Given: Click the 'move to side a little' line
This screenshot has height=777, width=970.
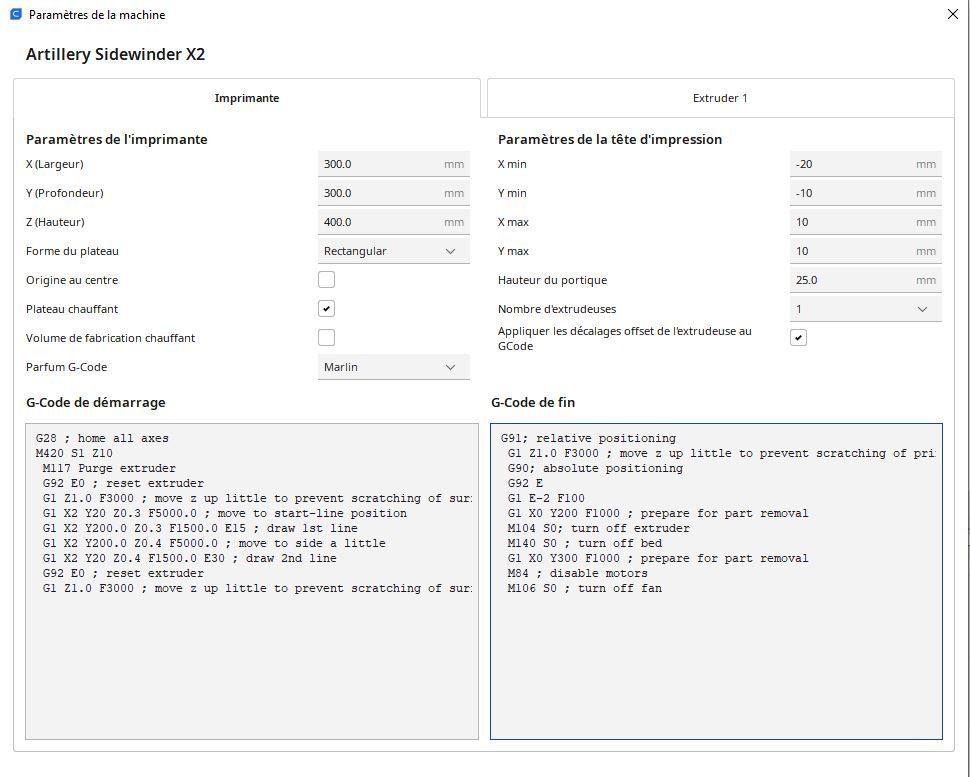Looking at the screenshot, I should (214, 543).
